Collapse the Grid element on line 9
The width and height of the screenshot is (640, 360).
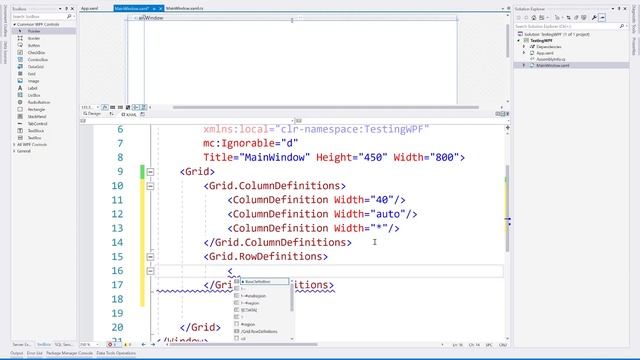pyautogui.click(x=150, y=172)
